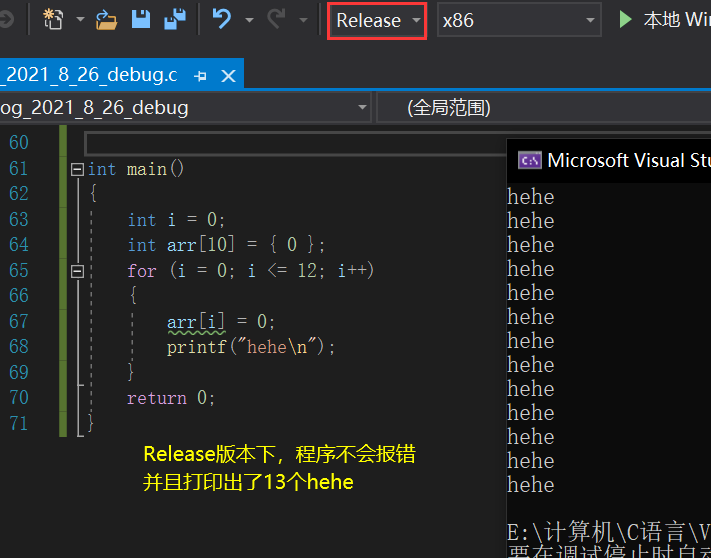Screen dimensions: 711x558
Task: Collapse the main() function block
Action: (78, 170)
